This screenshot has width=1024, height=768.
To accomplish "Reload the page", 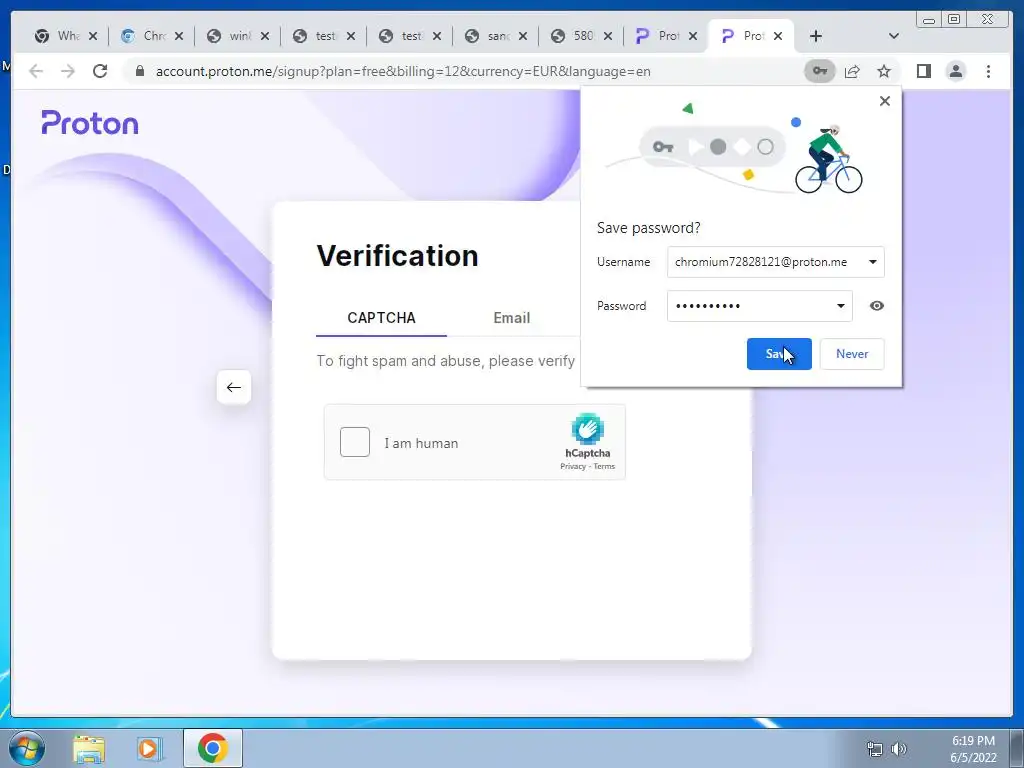I will coord(100,71).
